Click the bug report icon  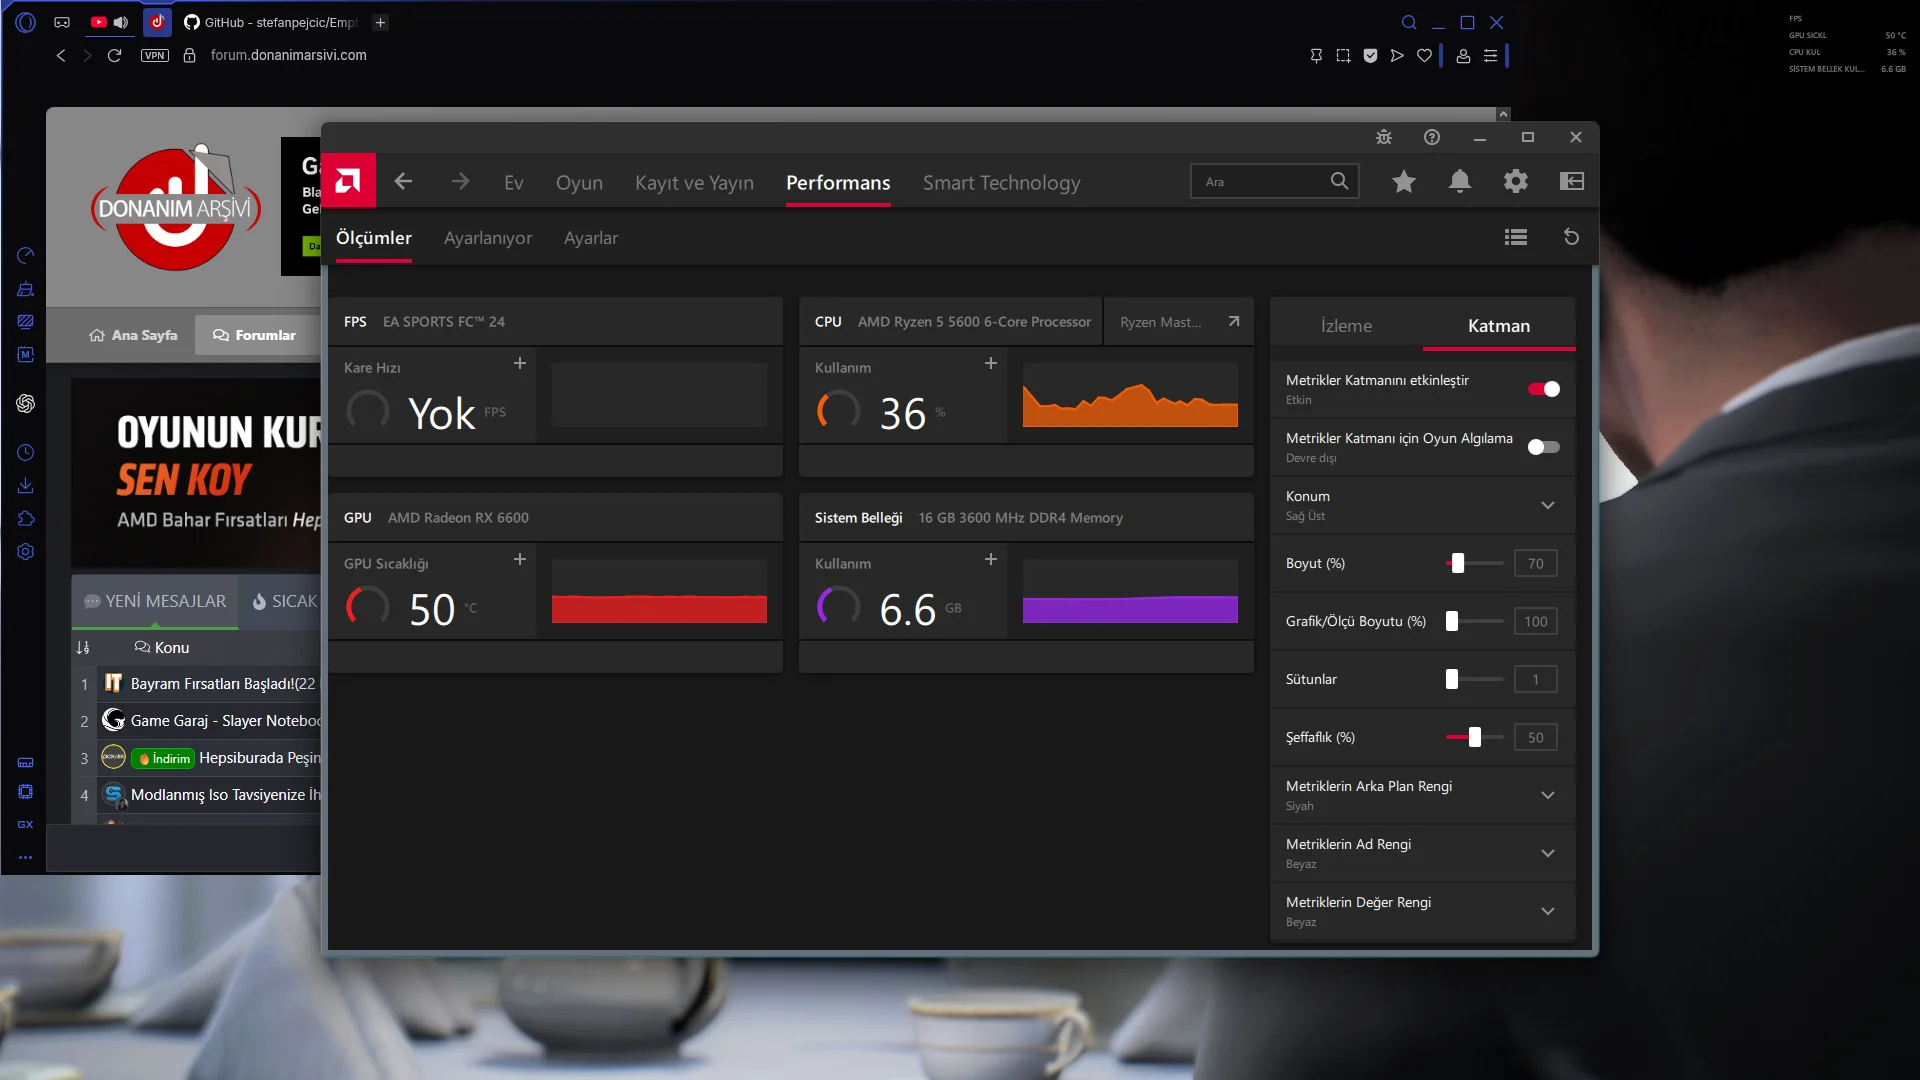click(x=1384, y=137)
